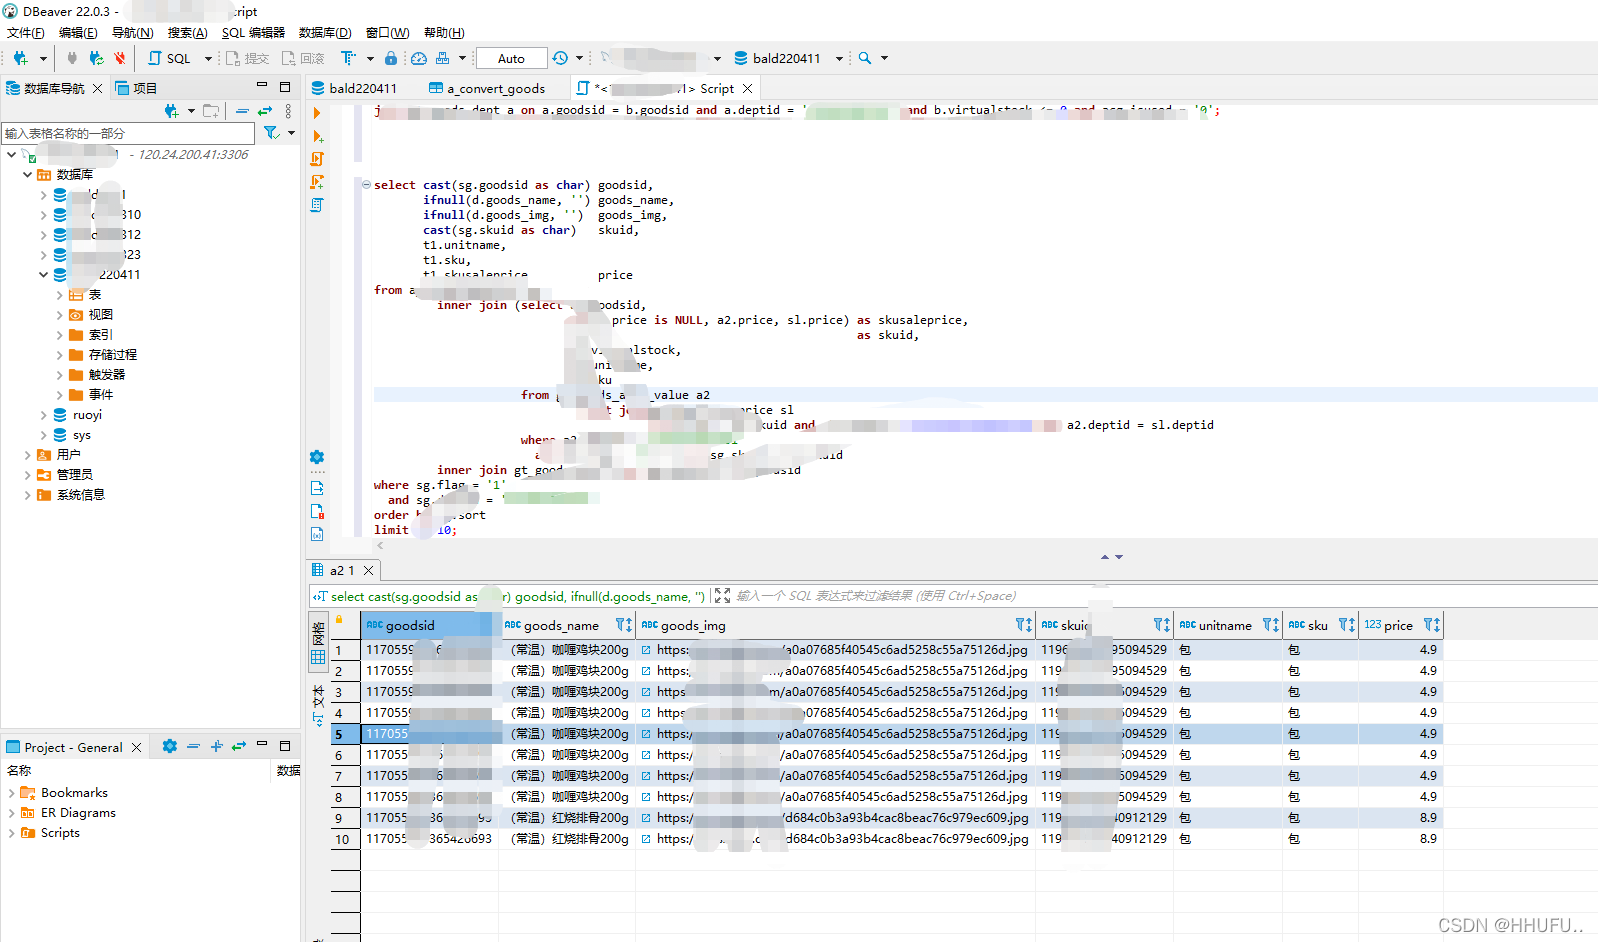
Task: Expand the 用户 node
Action: click(x=27, y=455)
